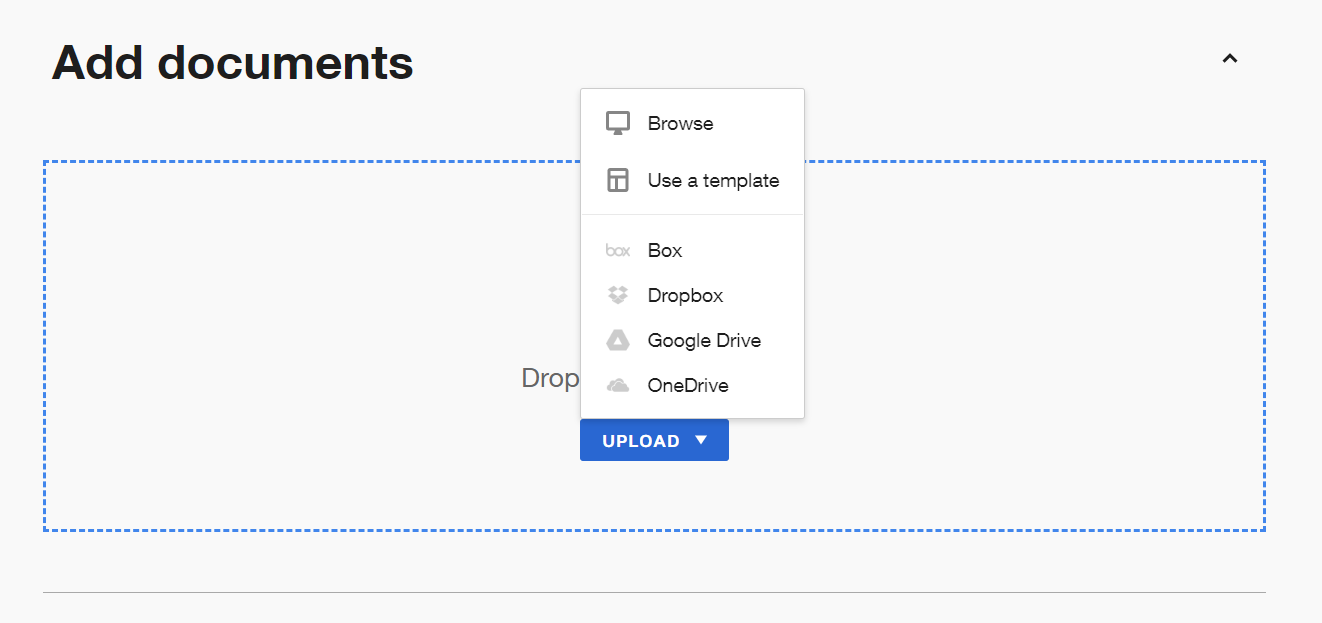Viewport: 1322px width, 623px height.
Task: Collapse the Add documents section chevron
Action: 1230,59
